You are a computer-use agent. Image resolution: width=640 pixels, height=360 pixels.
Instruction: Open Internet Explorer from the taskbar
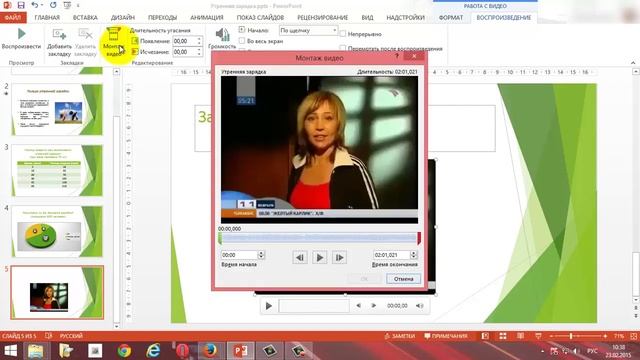point(153,351)
